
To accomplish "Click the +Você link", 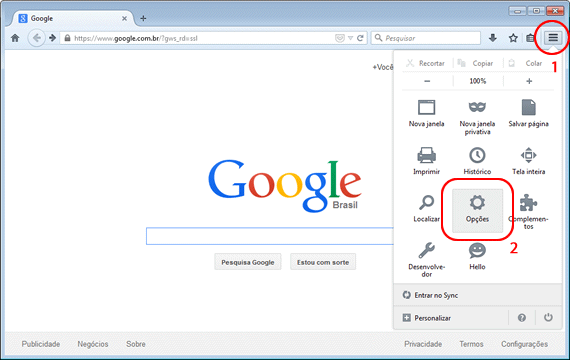I will [383, 67].
